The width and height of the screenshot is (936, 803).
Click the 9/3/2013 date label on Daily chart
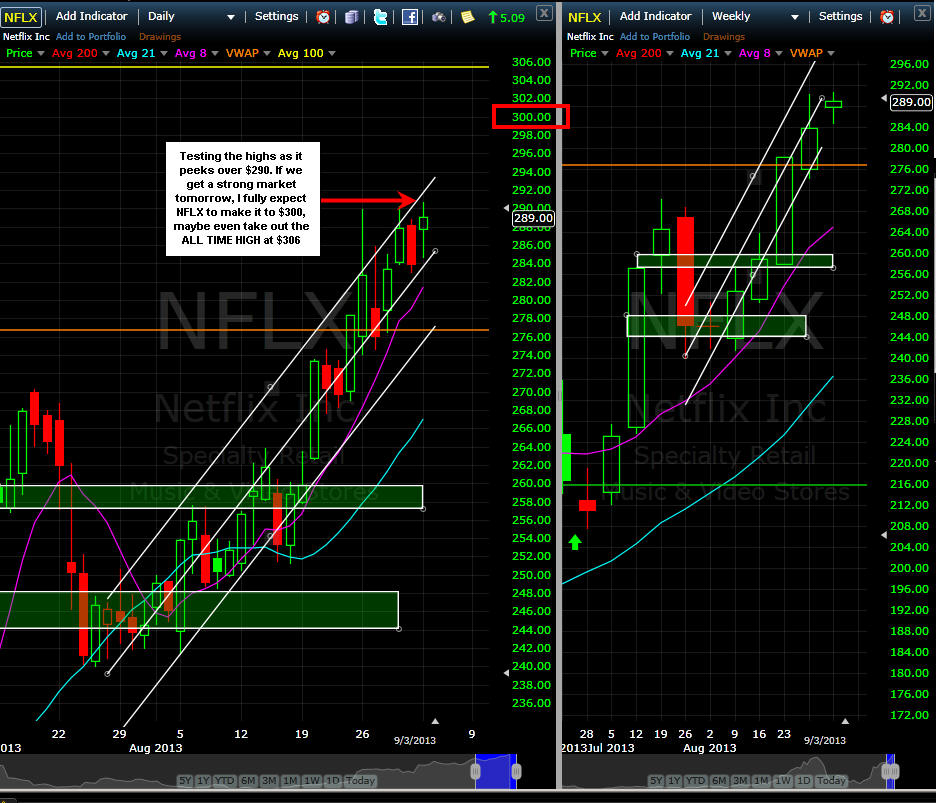(415, 740)
